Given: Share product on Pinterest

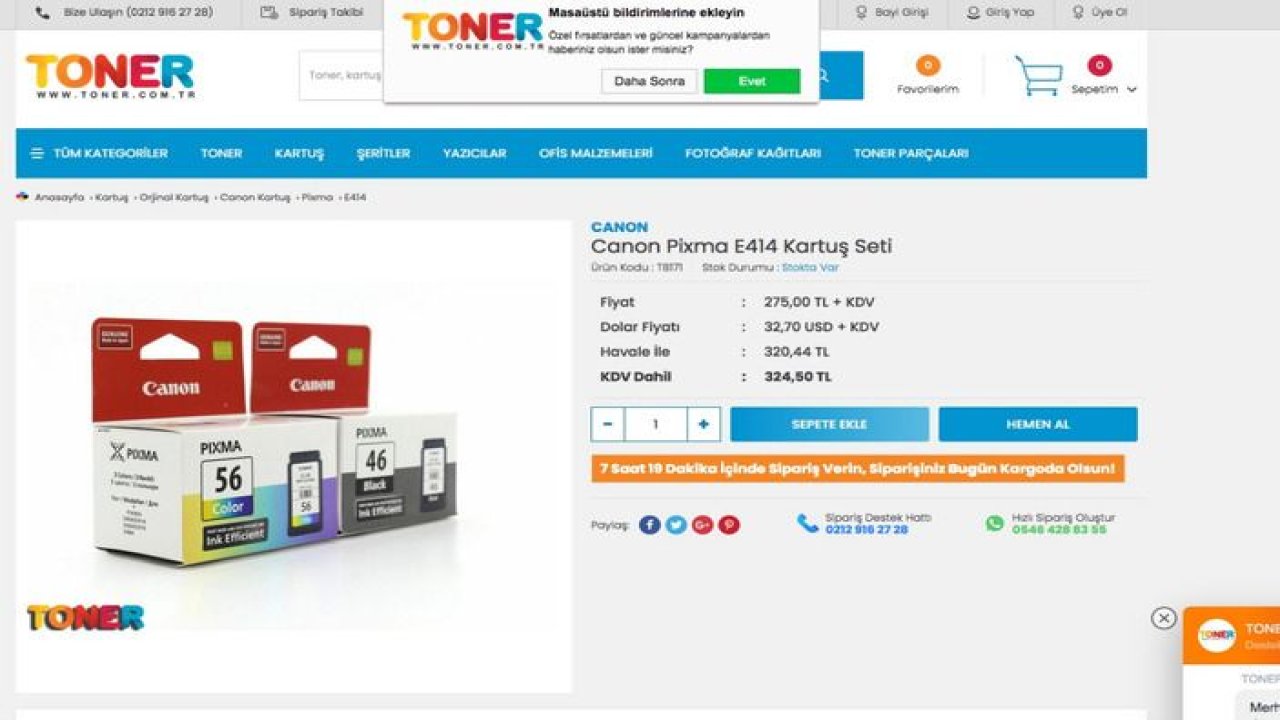Looking at the screenshot, I should (x=729, y=524).
